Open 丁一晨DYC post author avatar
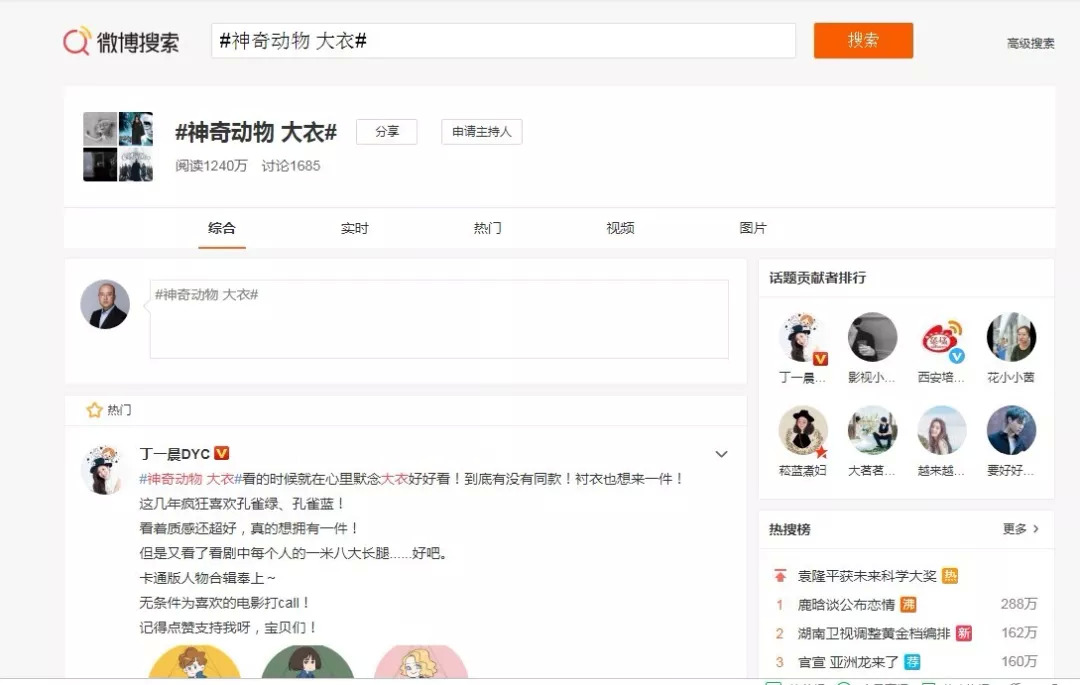The width and height of the screenshot is (1080, 685). tap(103, 470)
